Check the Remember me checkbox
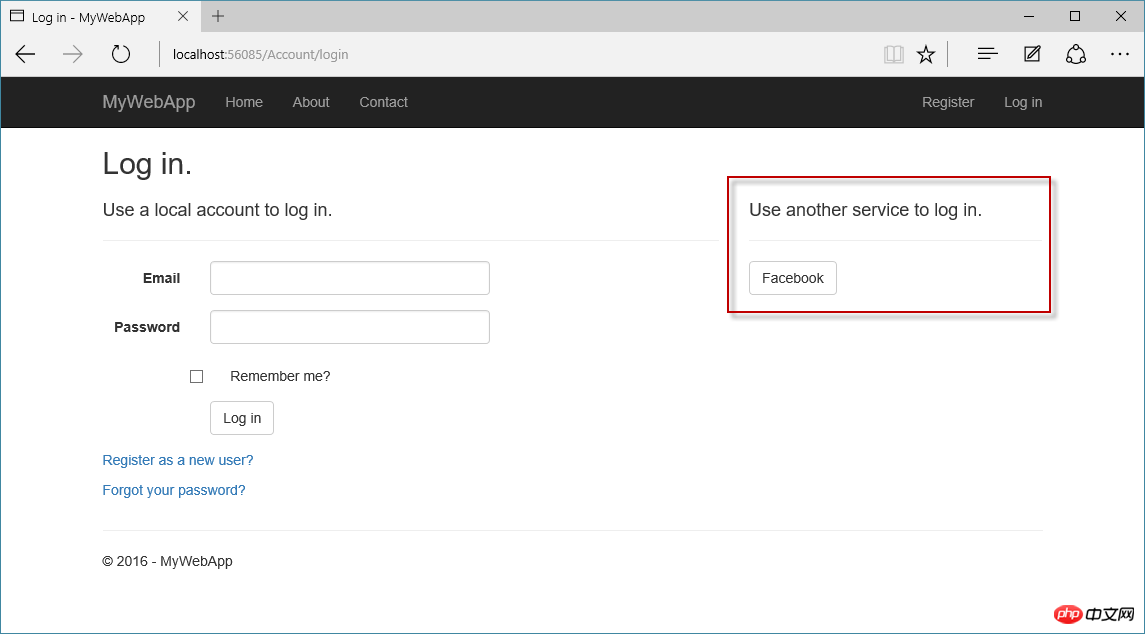The height and width of the screenshot is (634, 1145). click(196, 376)
